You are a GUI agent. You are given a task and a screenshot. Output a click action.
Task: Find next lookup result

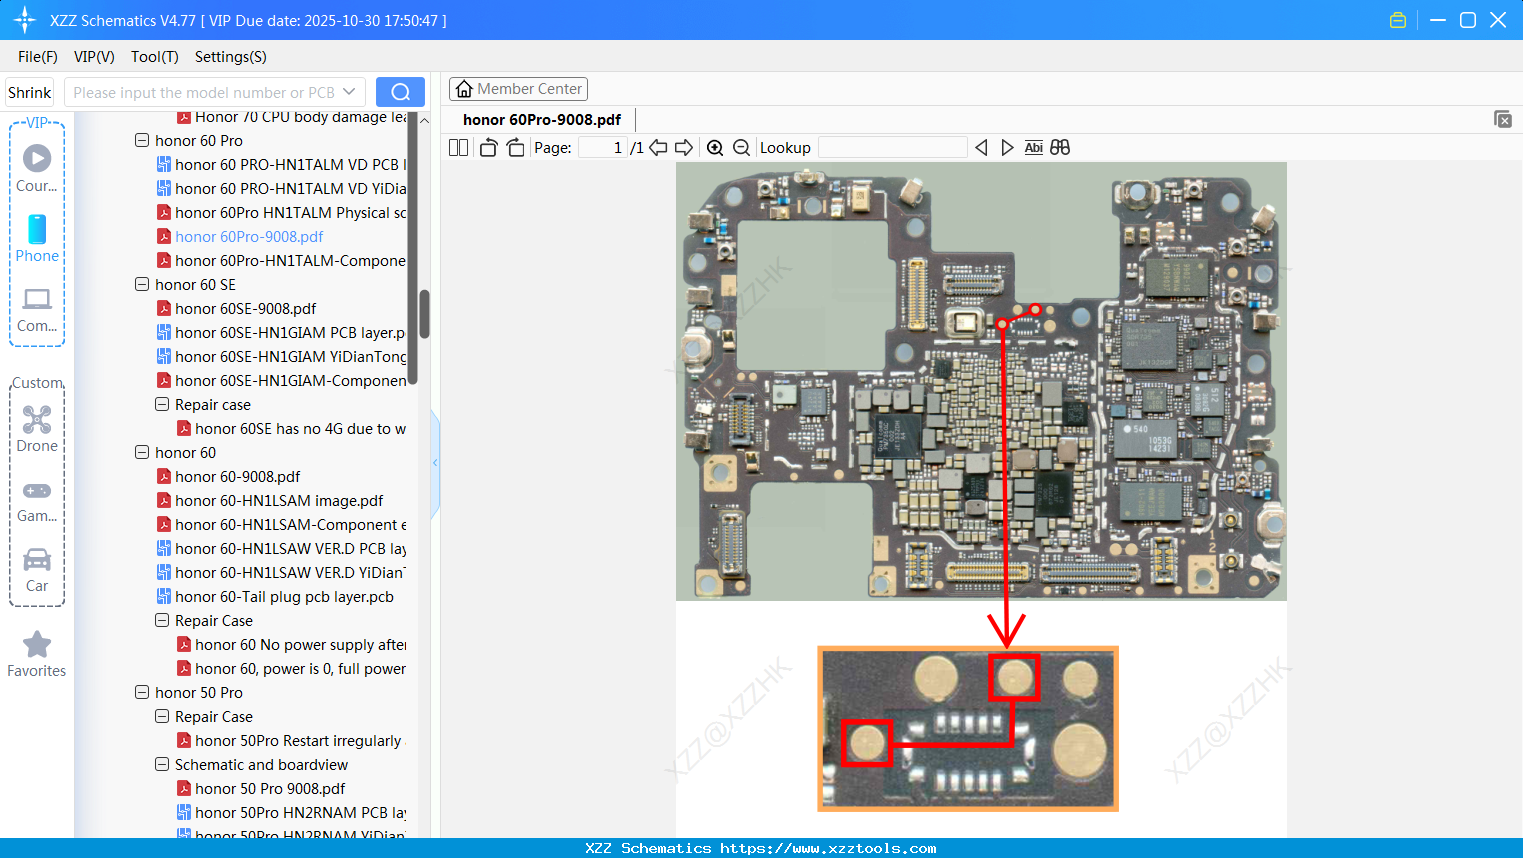[x=1007, y=148]
